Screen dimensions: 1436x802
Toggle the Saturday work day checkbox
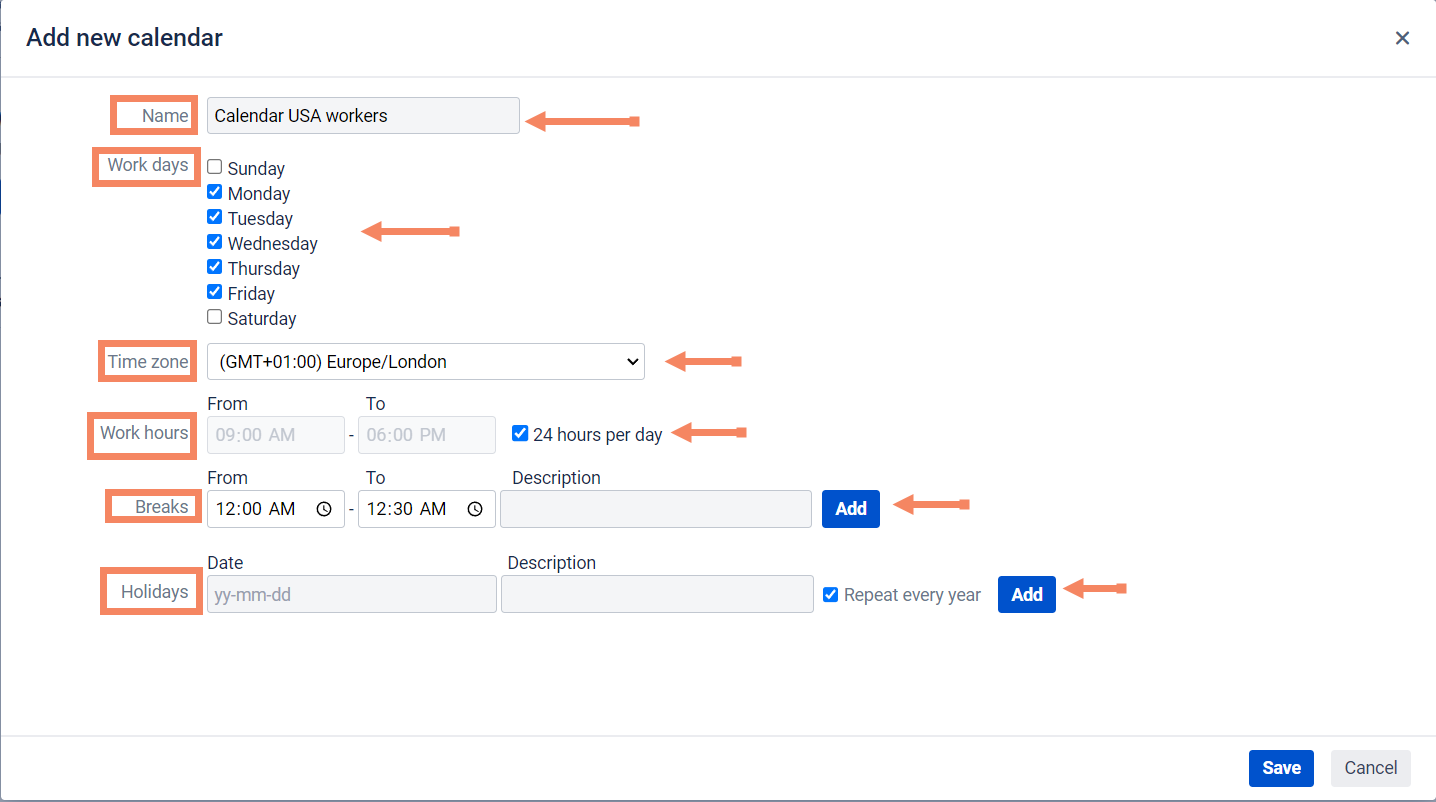215,317
